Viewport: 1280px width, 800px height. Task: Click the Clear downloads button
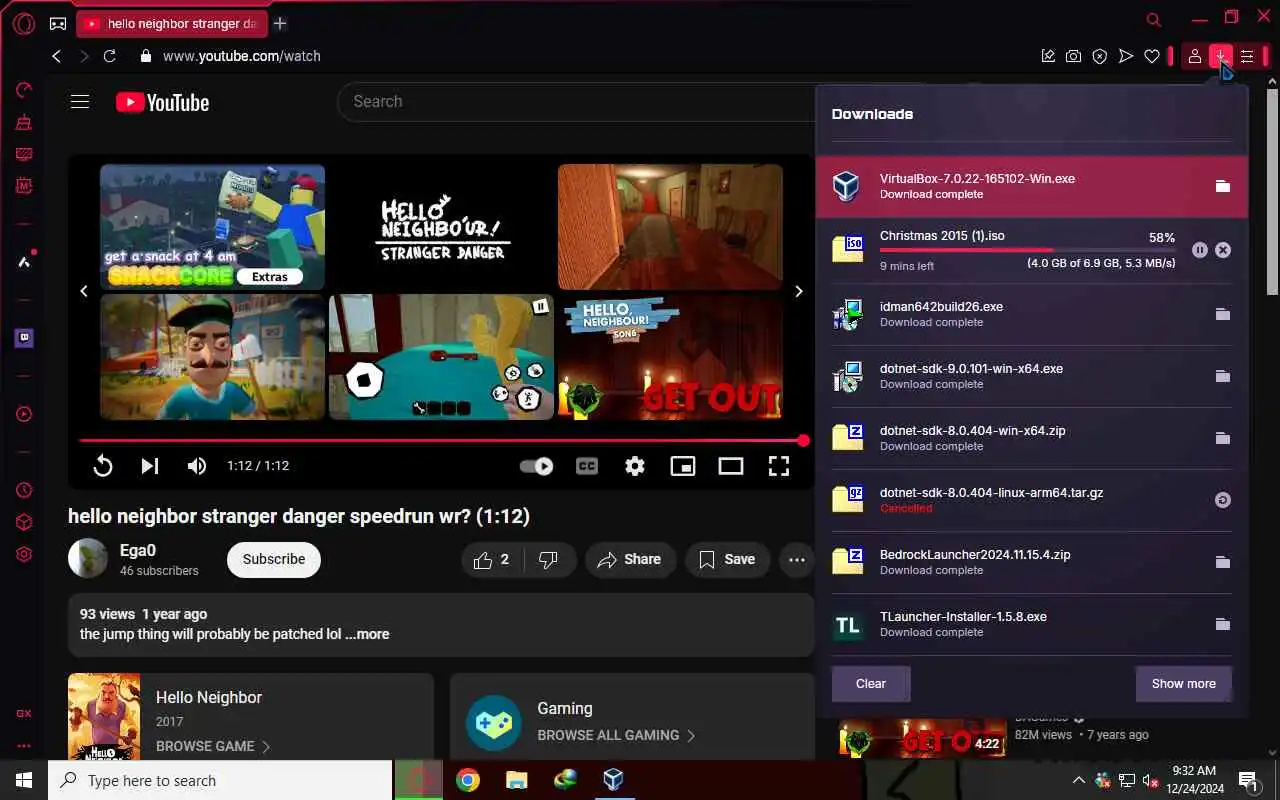click(x=871, y=684)
